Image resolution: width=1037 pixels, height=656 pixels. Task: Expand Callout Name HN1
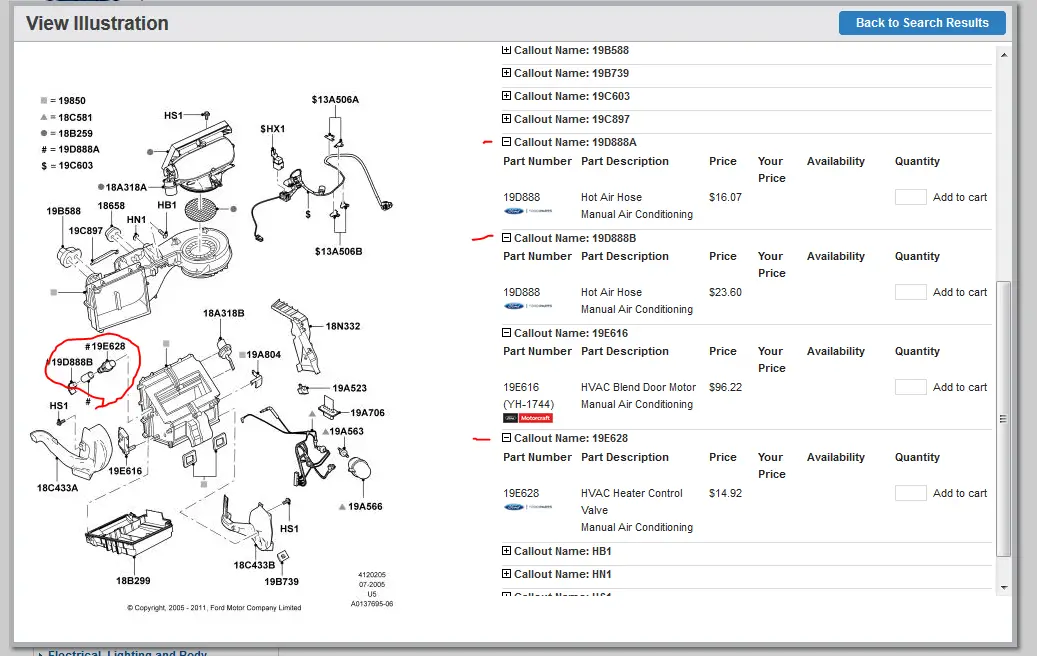[506, 574]
